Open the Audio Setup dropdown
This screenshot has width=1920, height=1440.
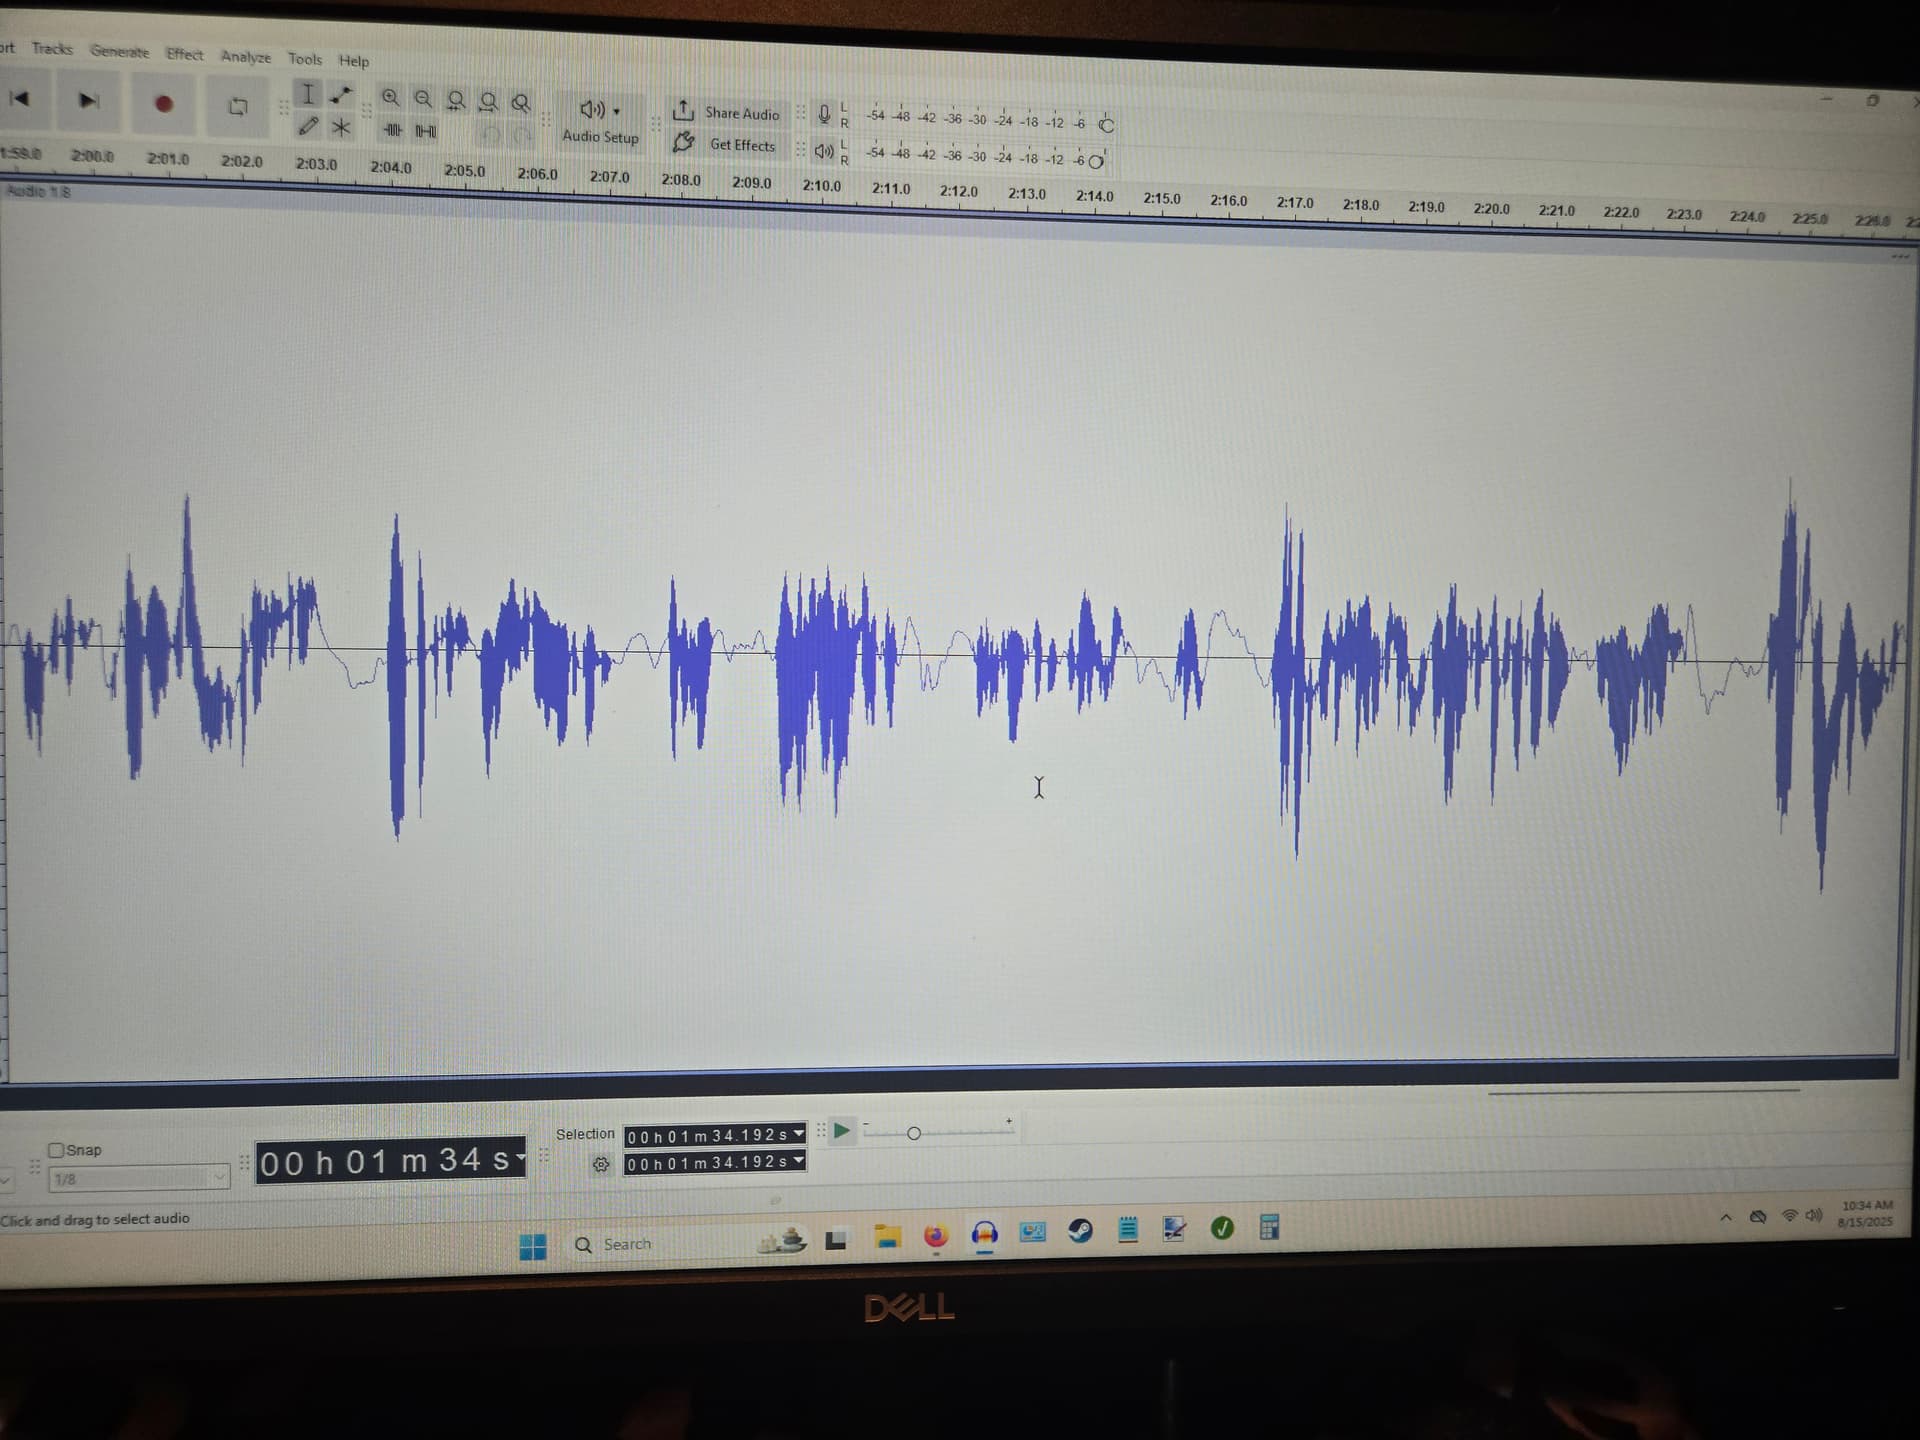(600, 121)
